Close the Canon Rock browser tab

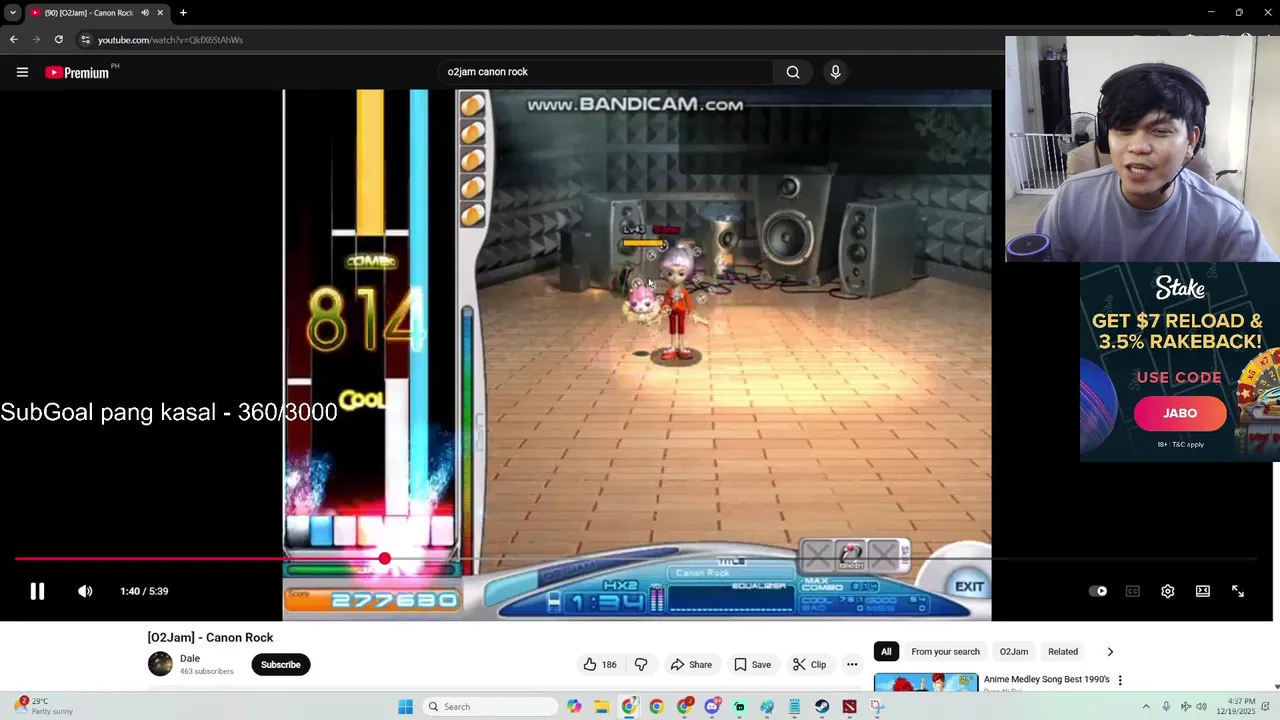[x=160, y=13]
